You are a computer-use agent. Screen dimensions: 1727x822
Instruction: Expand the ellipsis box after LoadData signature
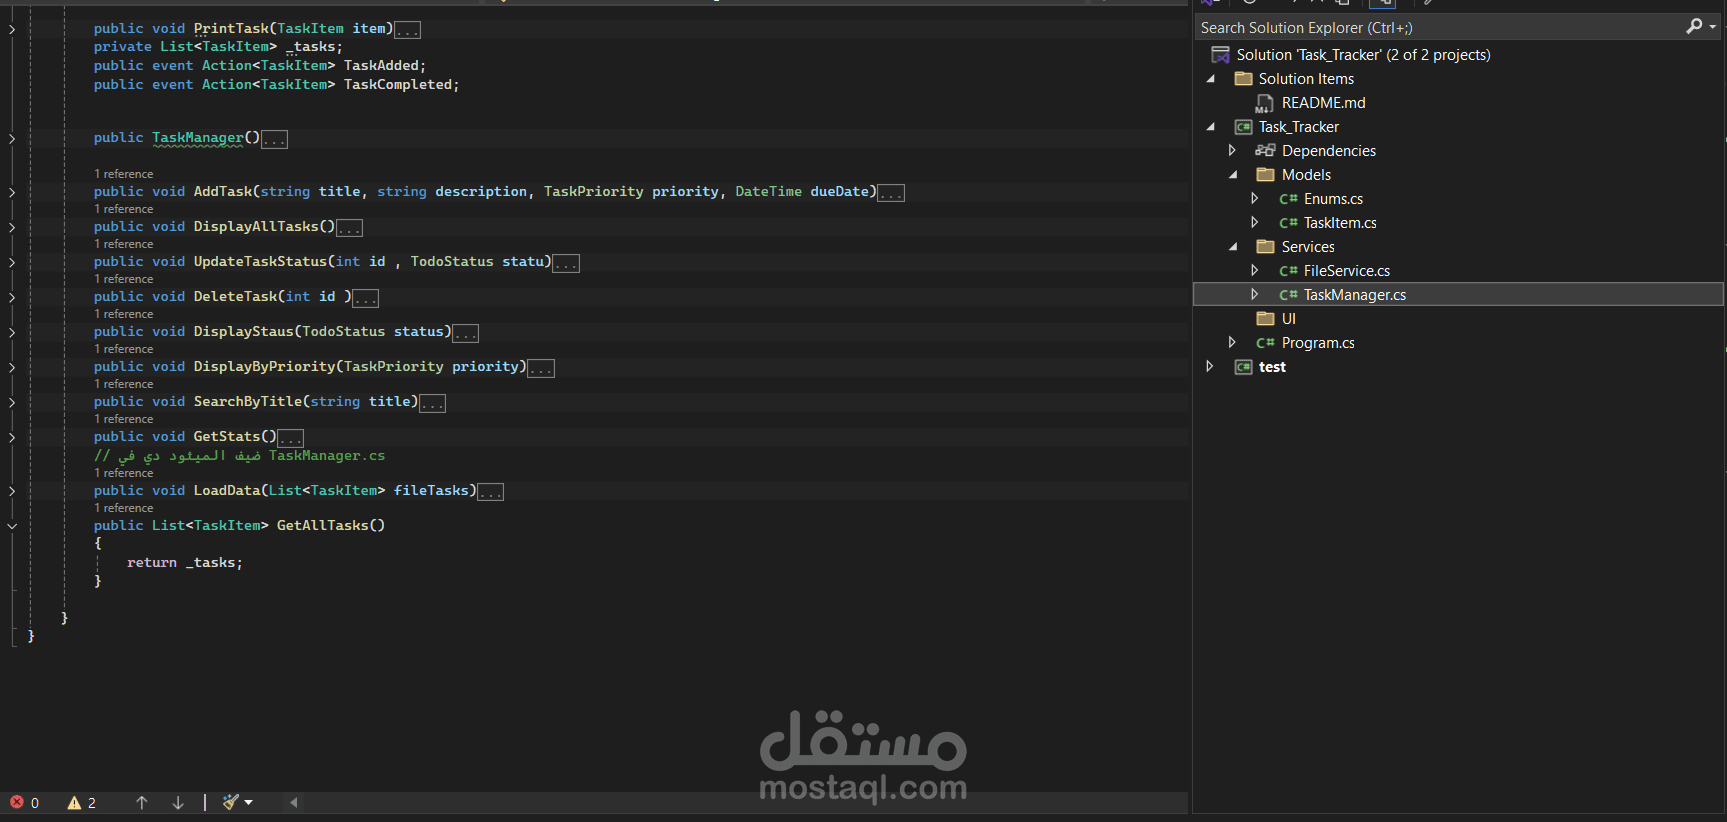[491, 492]
